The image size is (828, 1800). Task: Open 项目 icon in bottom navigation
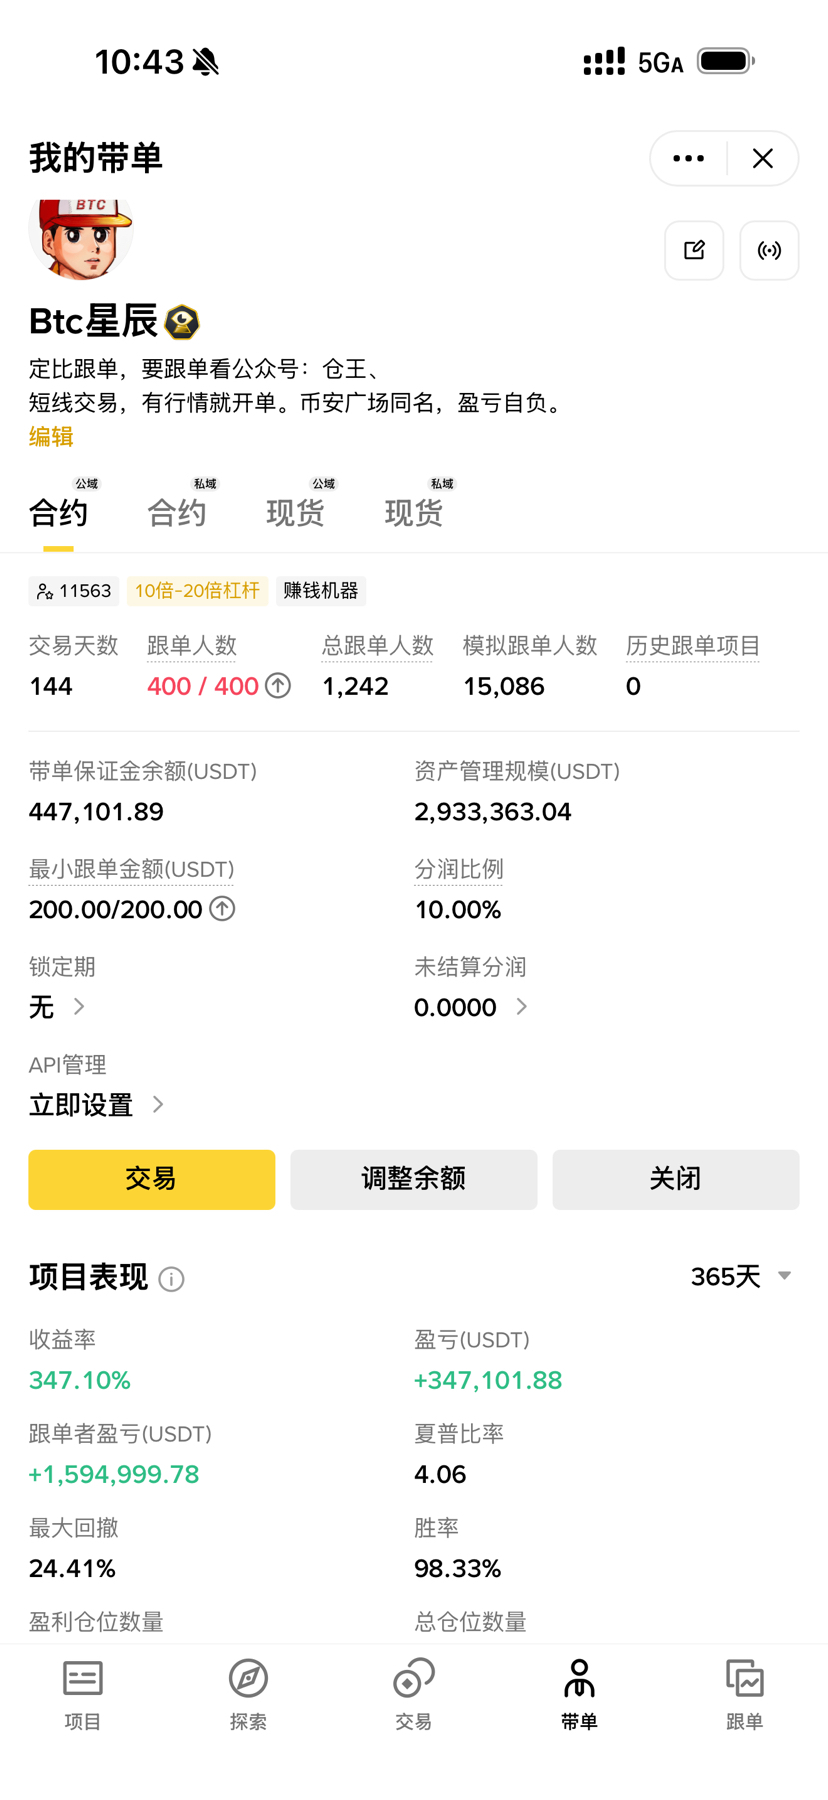pos(83,1693)
